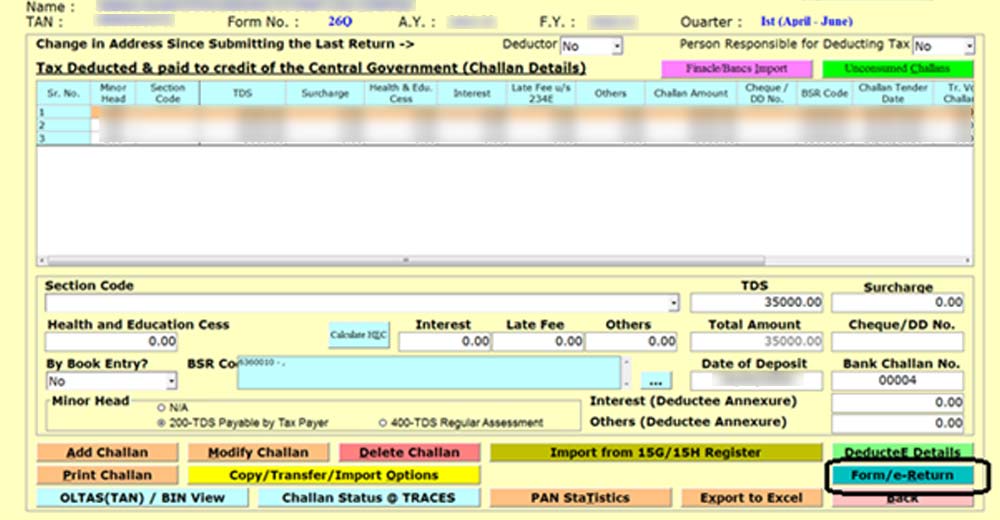
Task: Open Challan Status @ TRACES
Action: click(x=368, y=497)
